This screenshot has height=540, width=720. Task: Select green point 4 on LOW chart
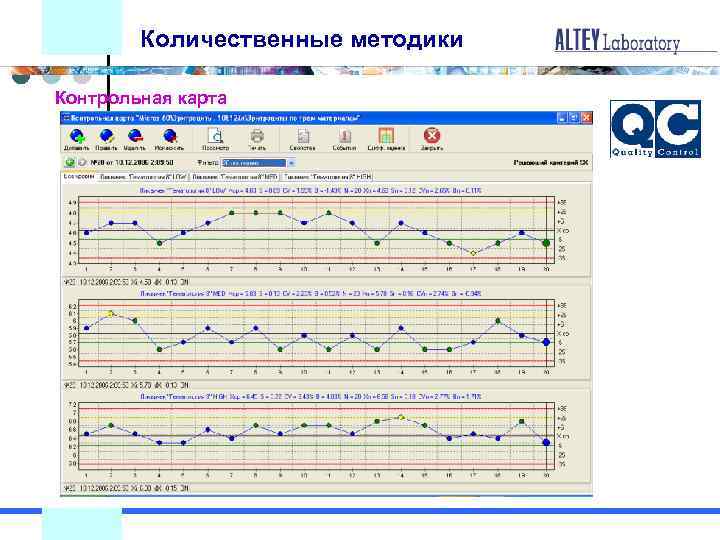tap(159, 243)
